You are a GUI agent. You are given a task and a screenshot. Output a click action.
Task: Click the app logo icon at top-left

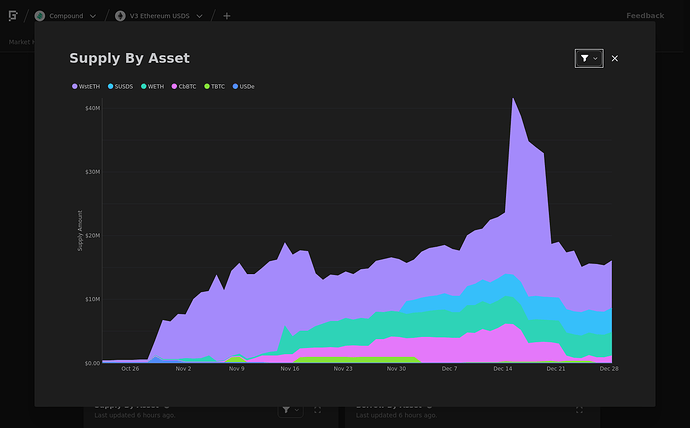tap(13, 16)
